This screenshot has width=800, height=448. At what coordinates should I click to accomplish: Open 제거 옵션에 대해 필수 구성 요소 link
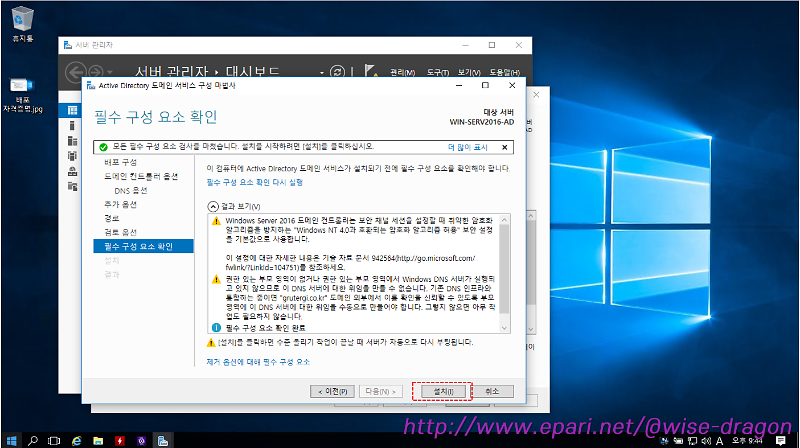pos(258,362)
